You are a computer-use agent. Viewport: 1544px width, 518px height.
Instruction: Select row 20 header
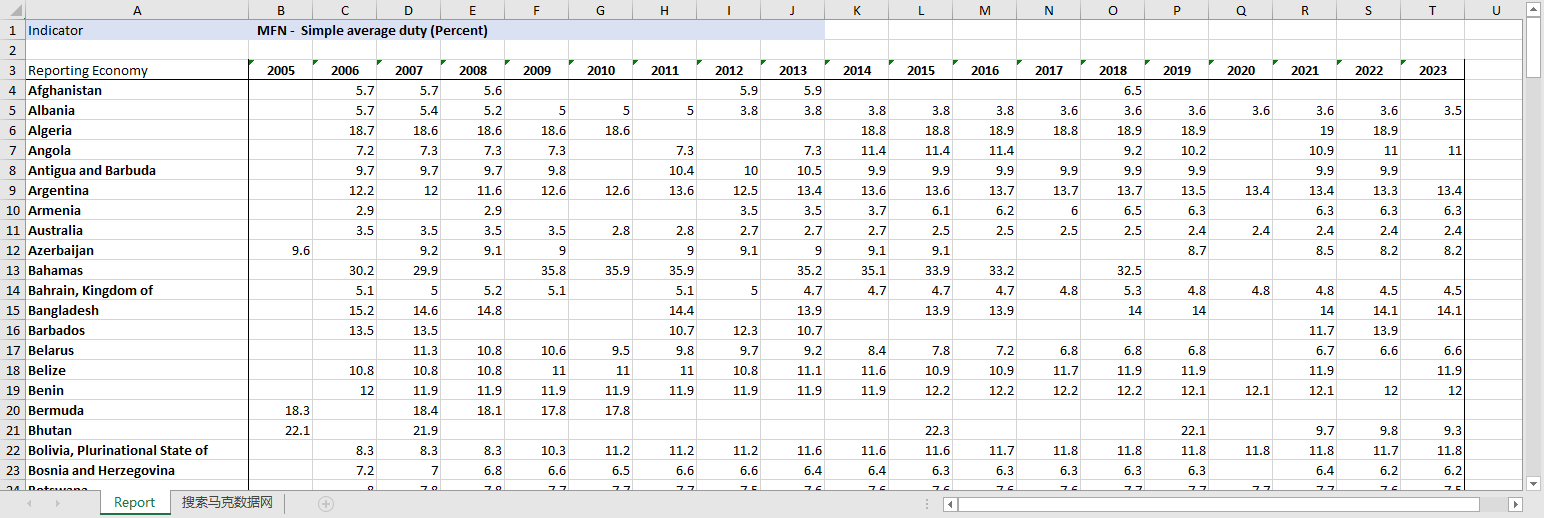click(12, 410)
